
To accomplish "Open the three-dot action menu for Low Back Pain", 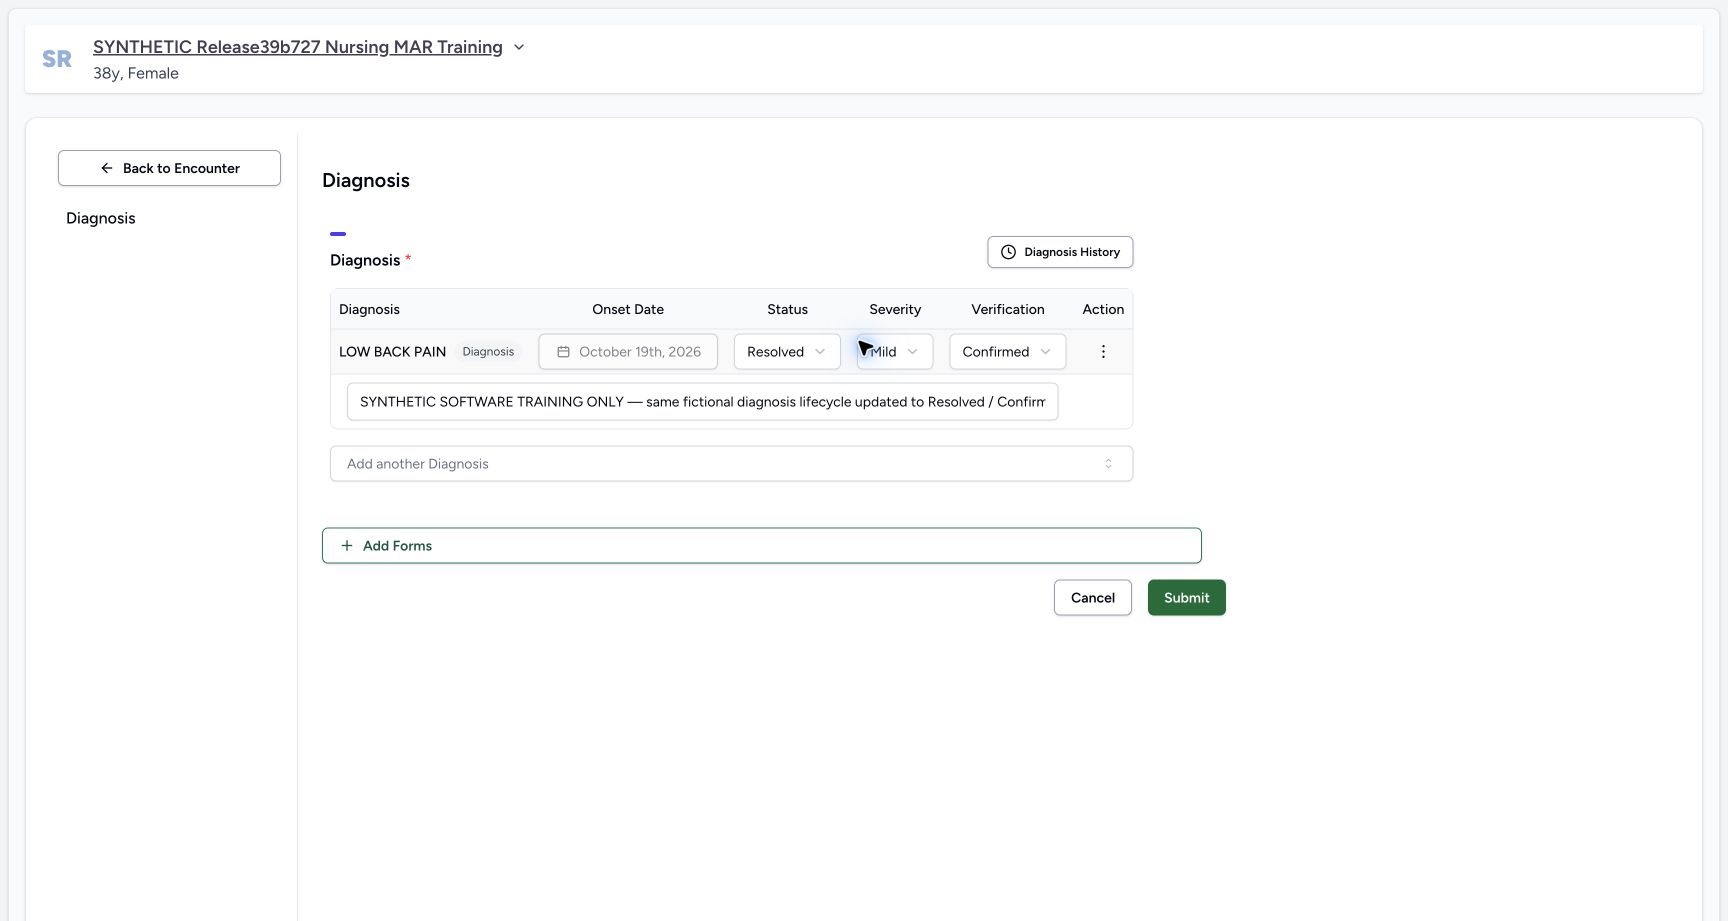I will click(1103, 352).
